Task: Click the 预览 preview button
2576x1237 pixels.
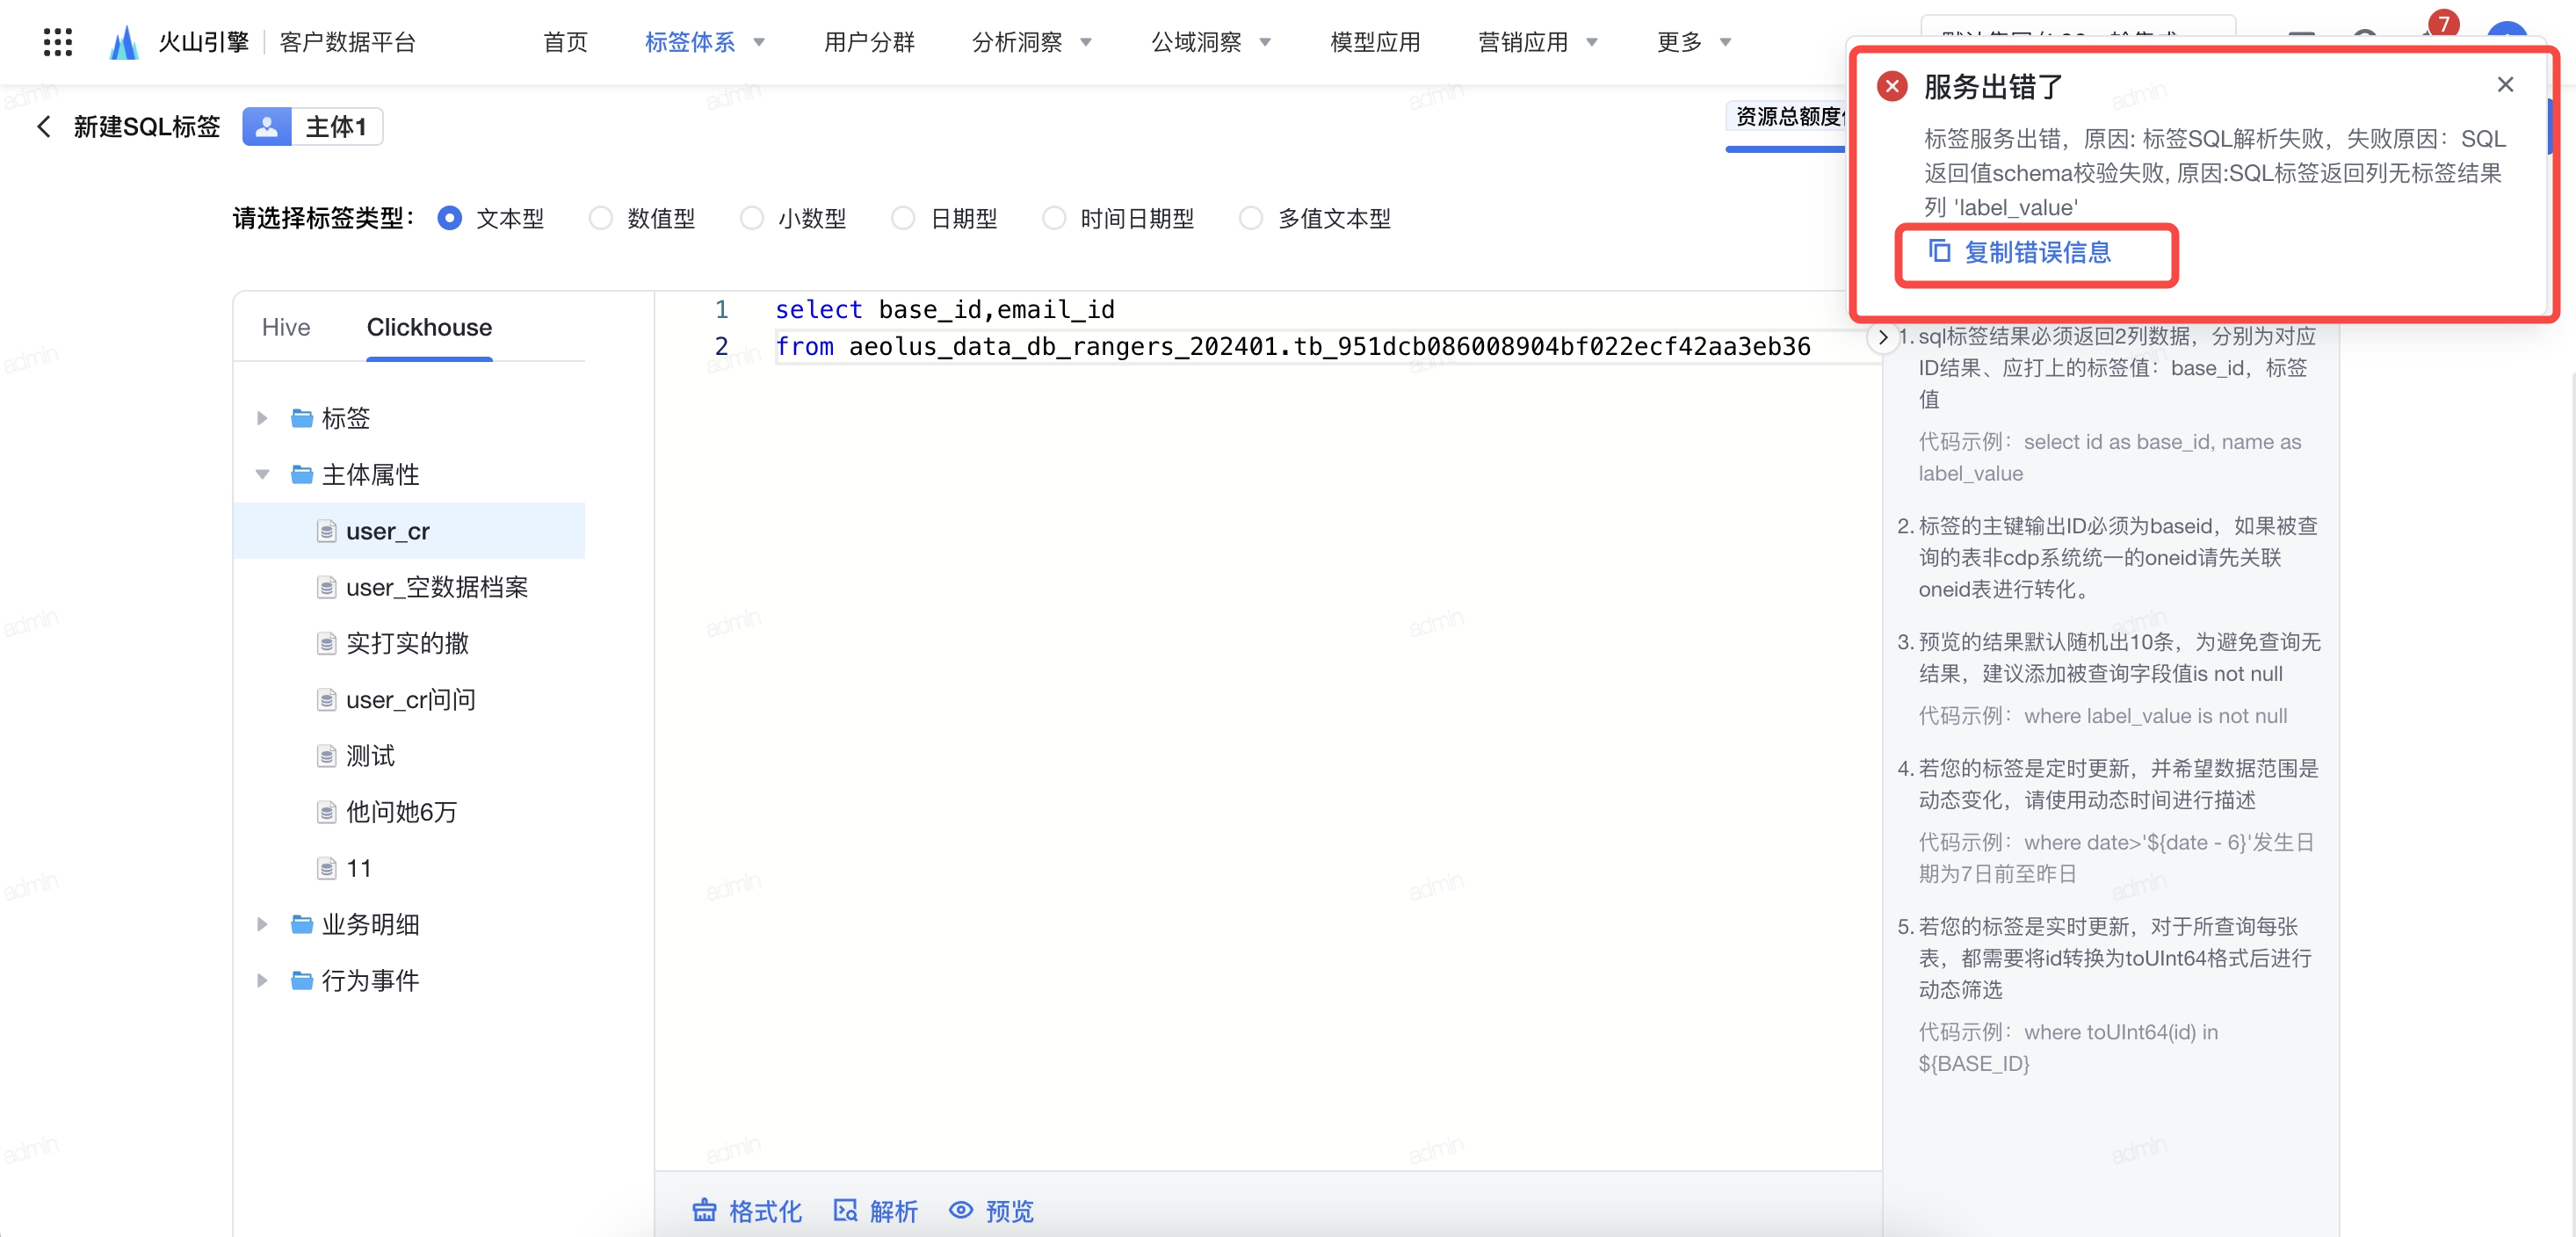Action: point(991,1211)
